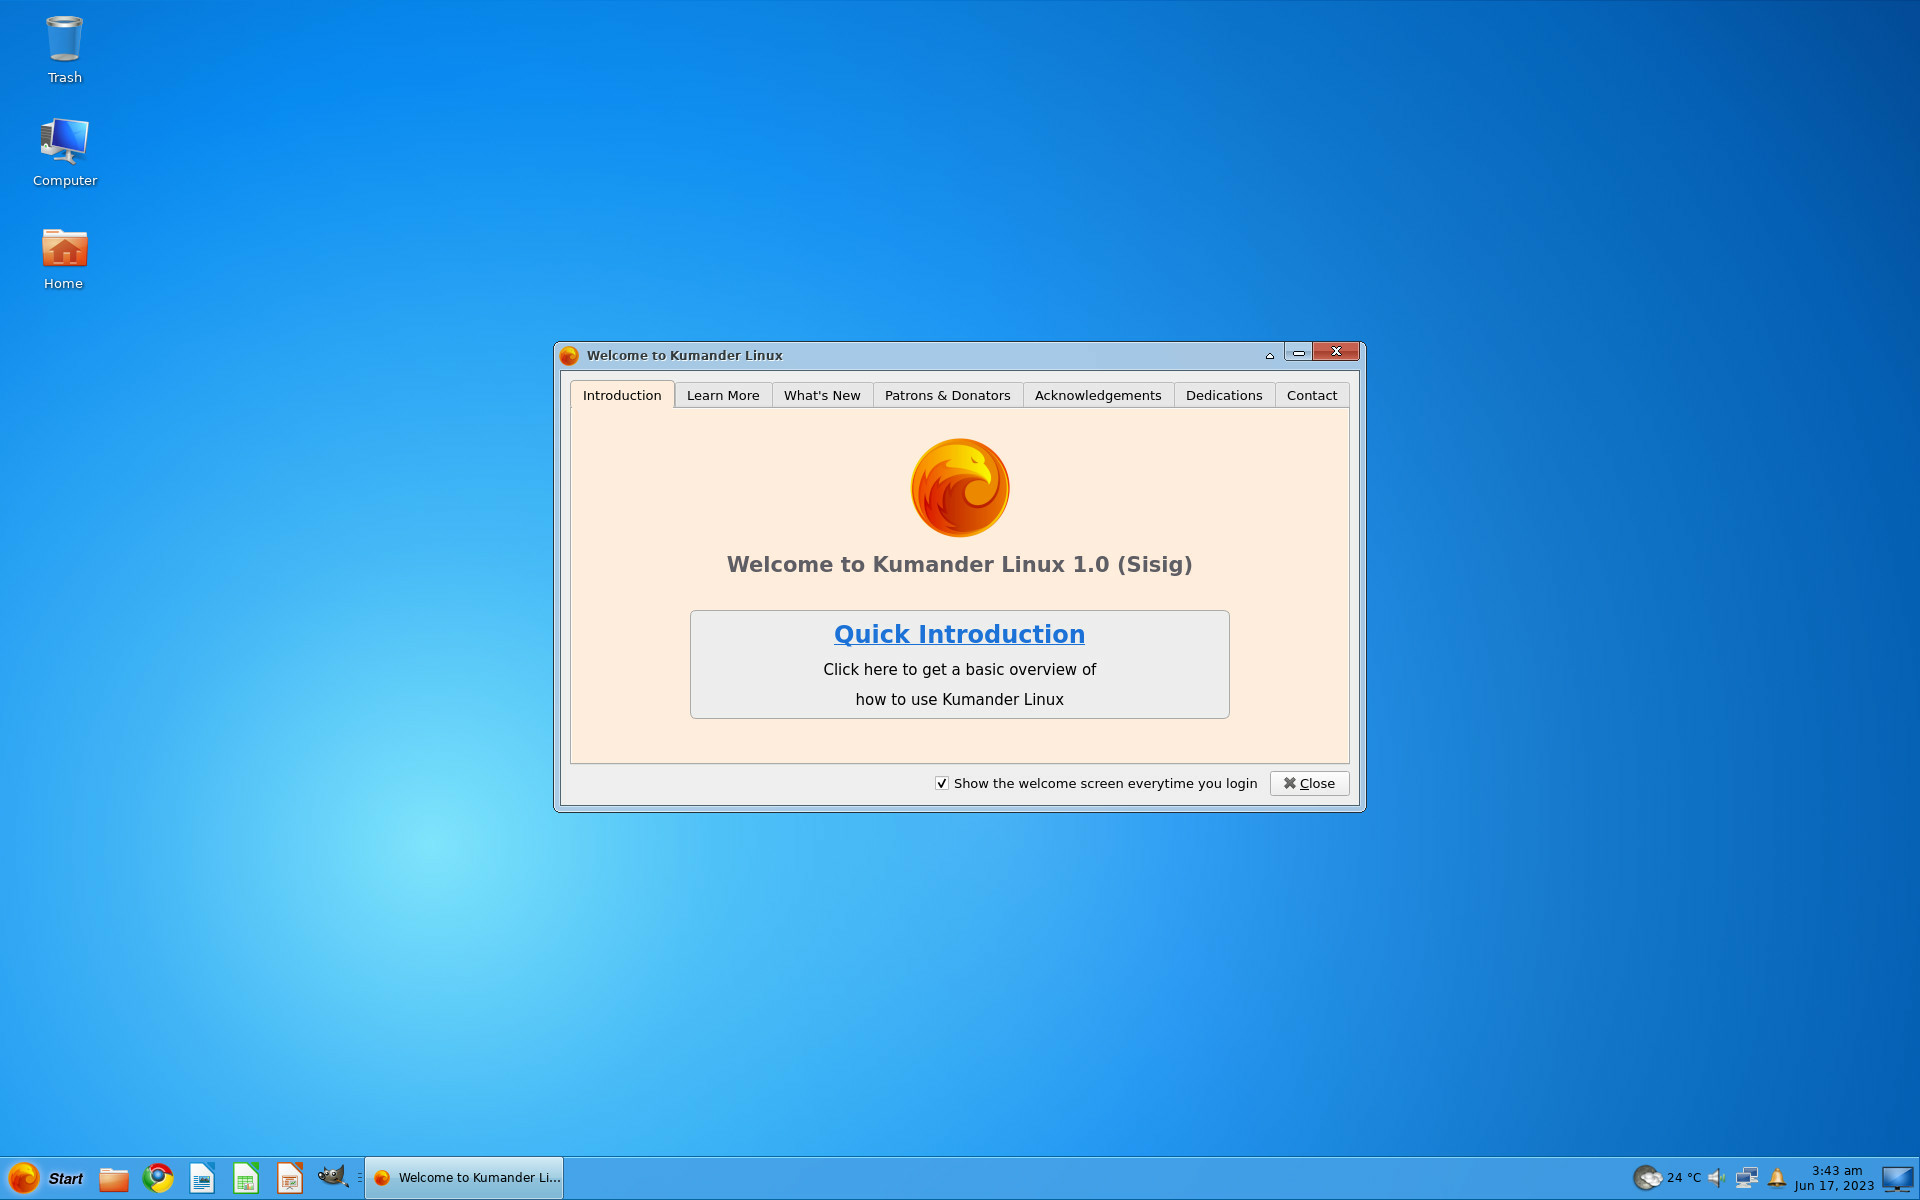Open LibreOffice Calc from the taskbar

coord(246,1178)
